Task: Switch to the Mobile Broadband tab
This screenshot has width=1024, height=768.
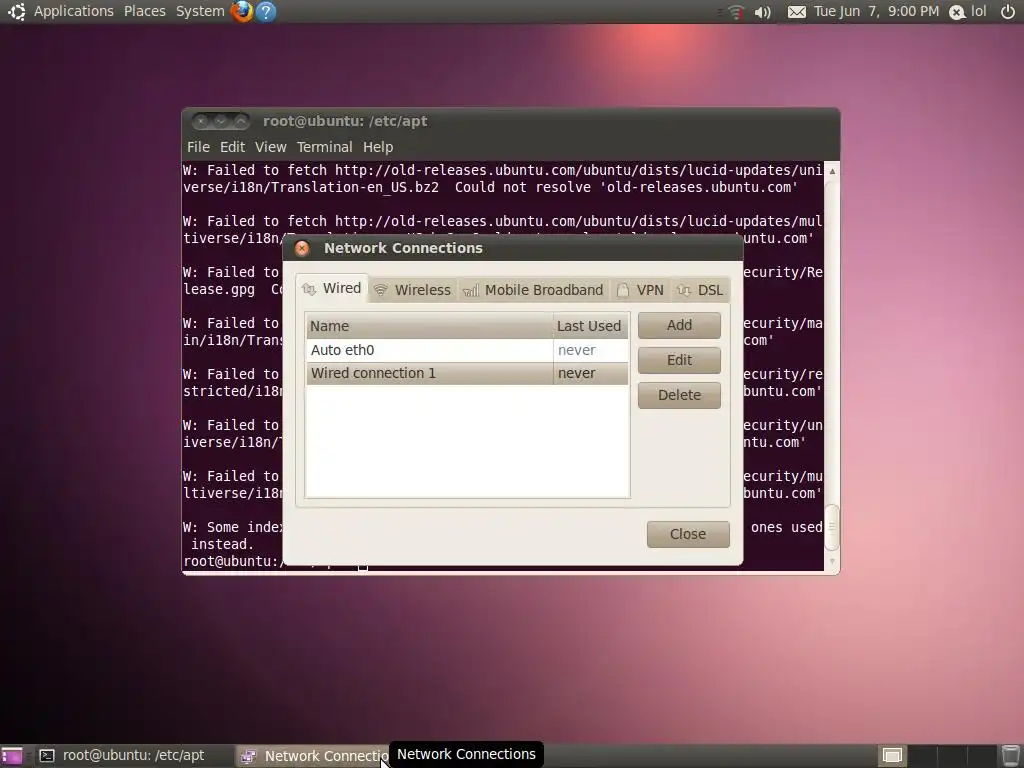Action: pyautogui.click(x=533, y=290)
